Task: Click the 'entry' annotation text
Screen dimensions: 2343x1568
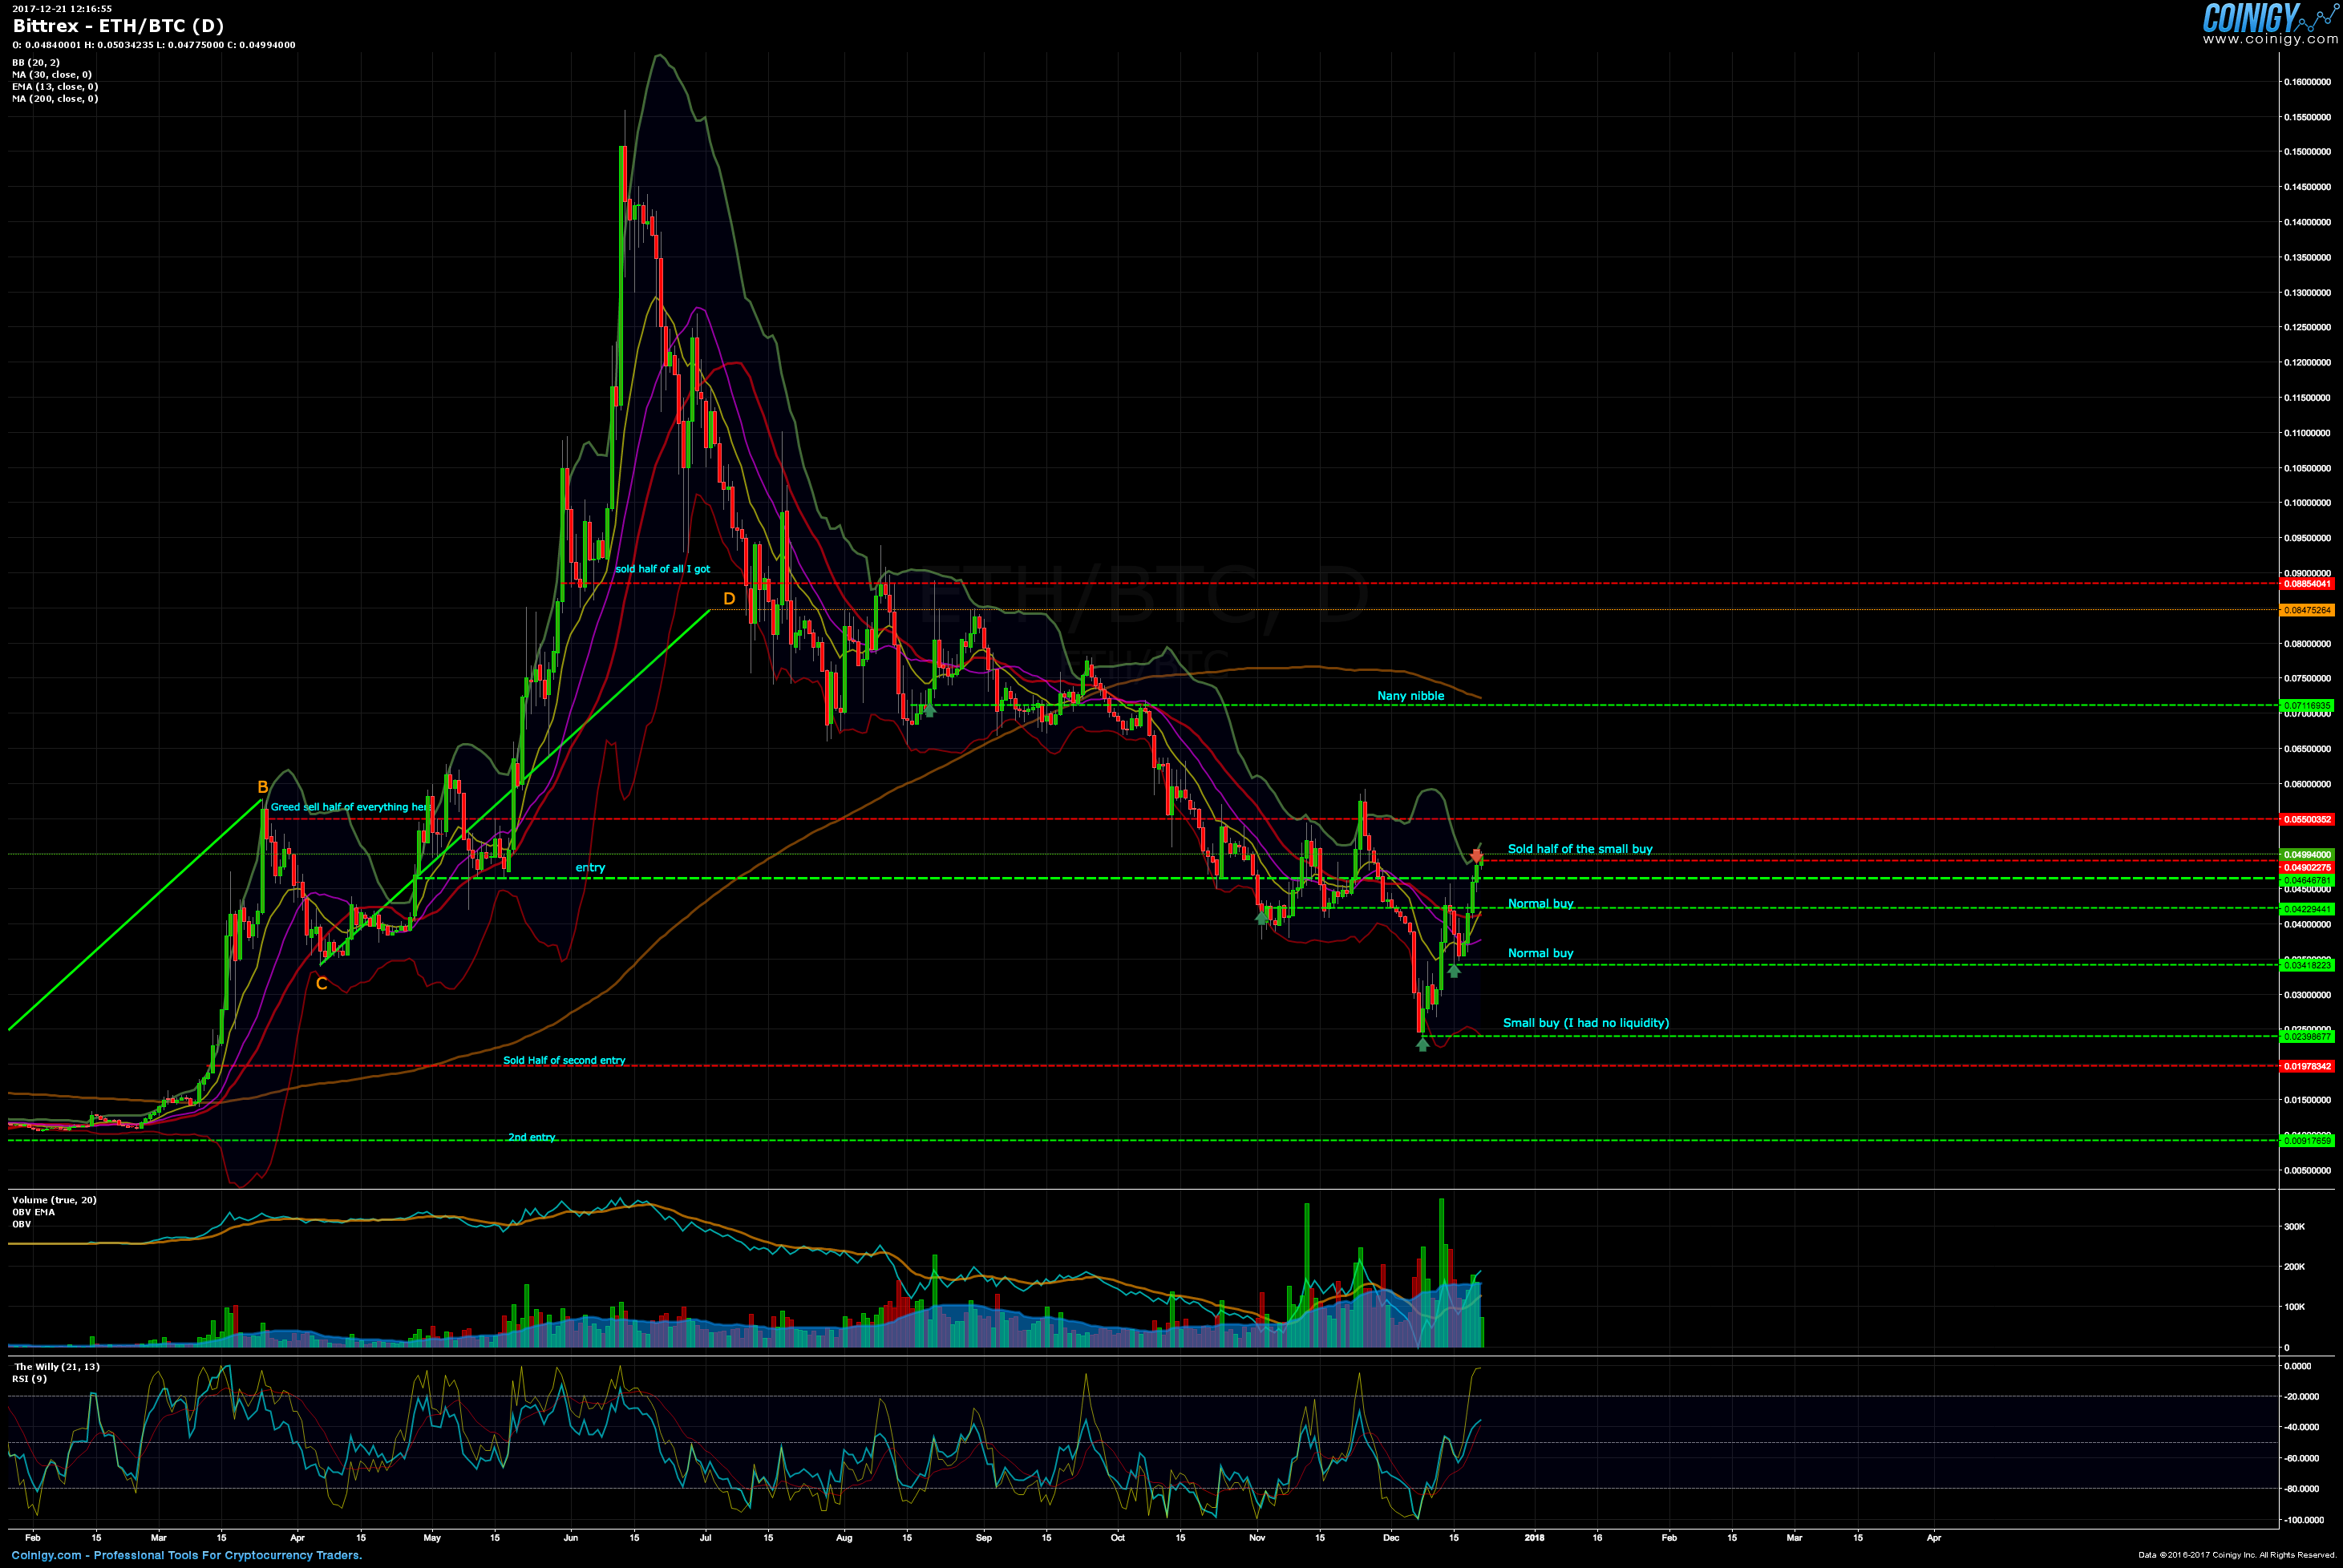Action: (x=590, y=868)
